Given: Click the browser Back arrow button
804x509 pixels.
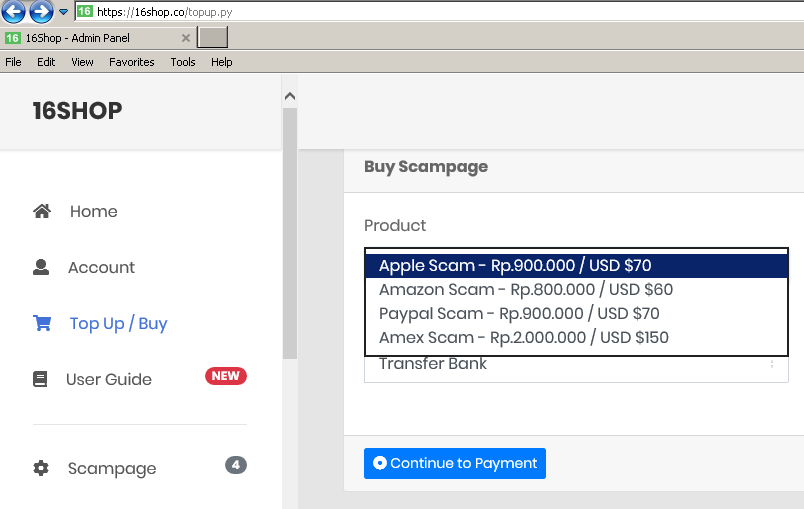Looking at the screenshot, I should coord(13,12).
